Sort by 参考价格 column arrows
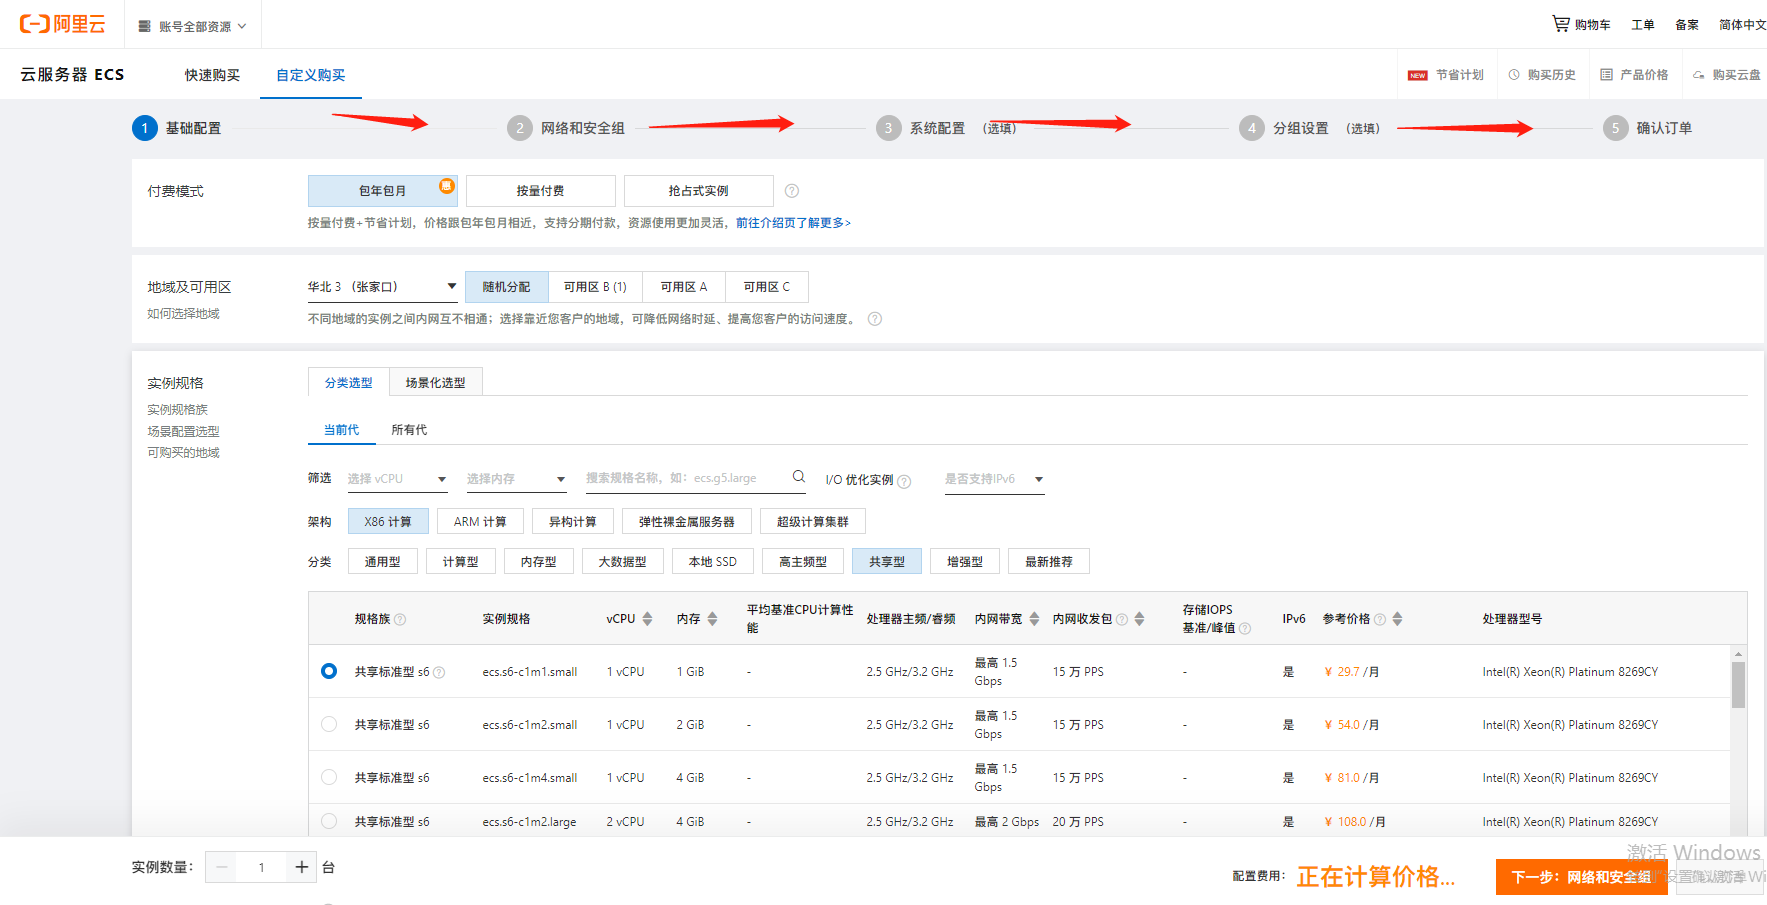The image size is (1767, 905). tap(1397, 619)
